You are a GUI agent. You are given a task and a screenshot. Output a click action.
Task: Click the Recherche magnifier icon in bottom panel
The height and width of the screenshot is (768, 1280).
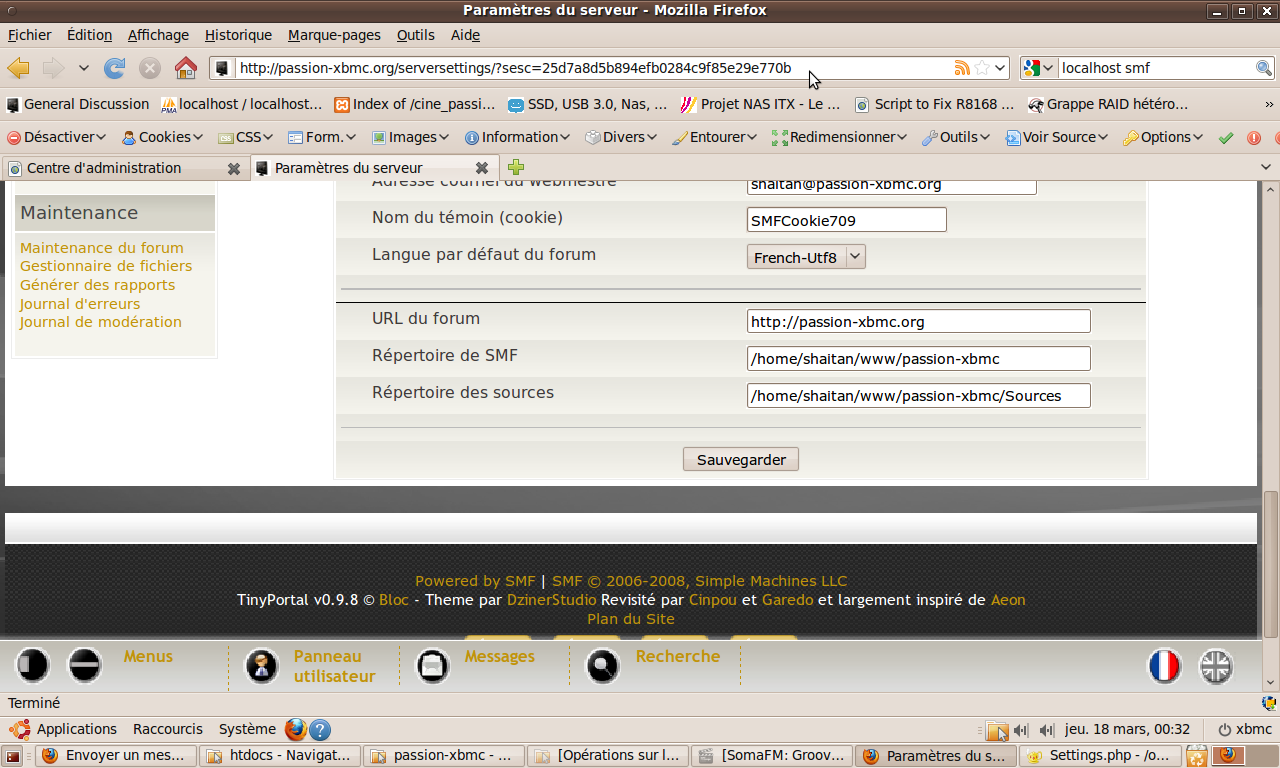603,666
